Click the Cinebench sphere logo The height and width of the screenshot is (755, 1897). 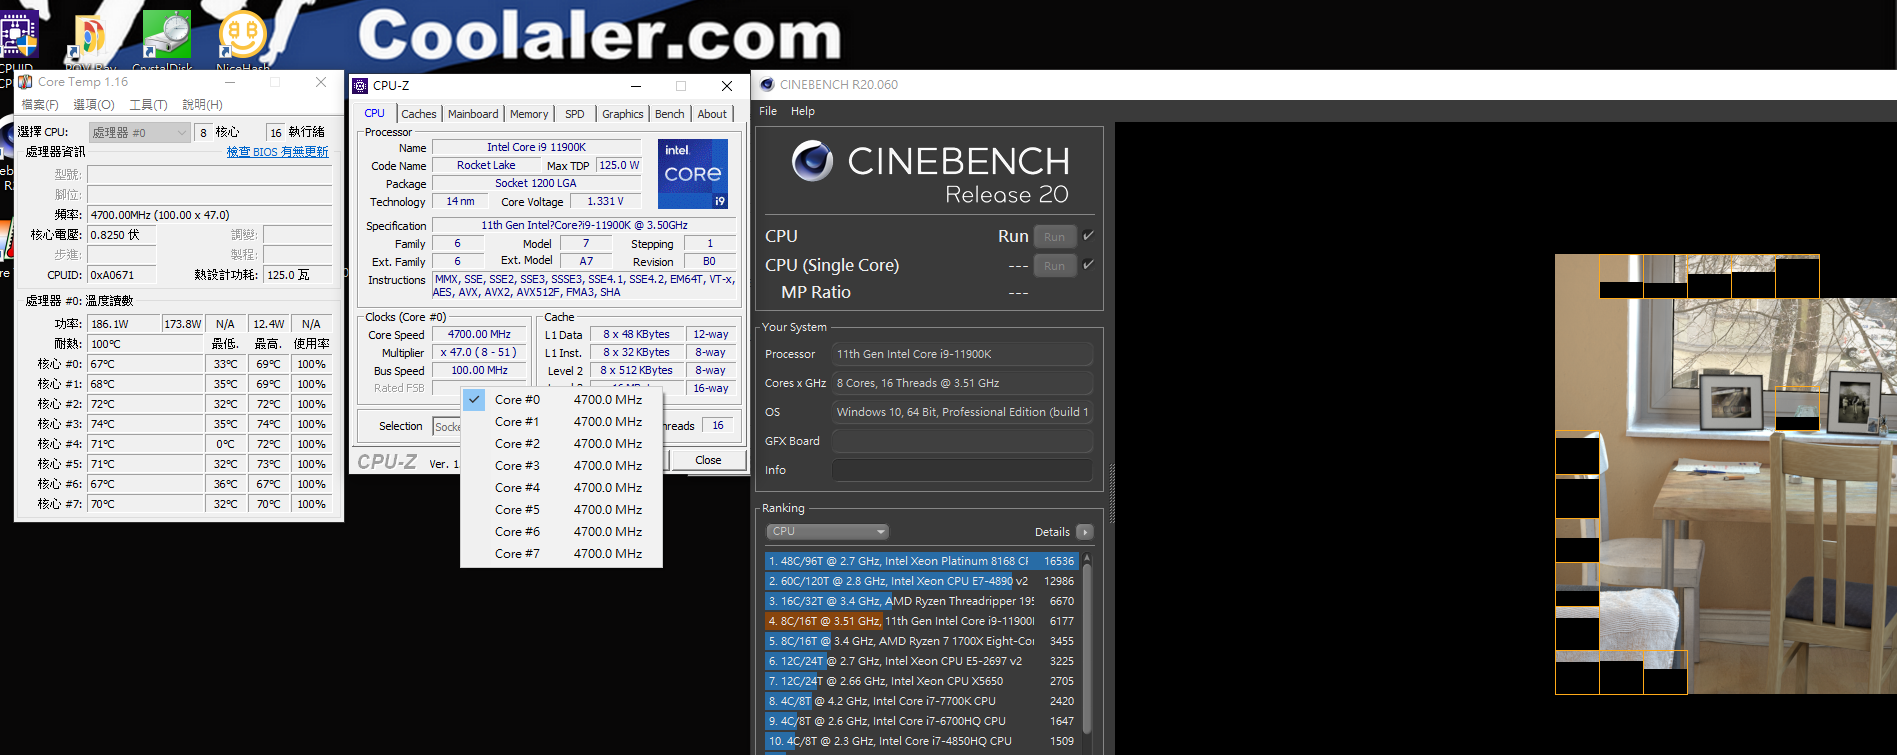(x=812, y=161)
